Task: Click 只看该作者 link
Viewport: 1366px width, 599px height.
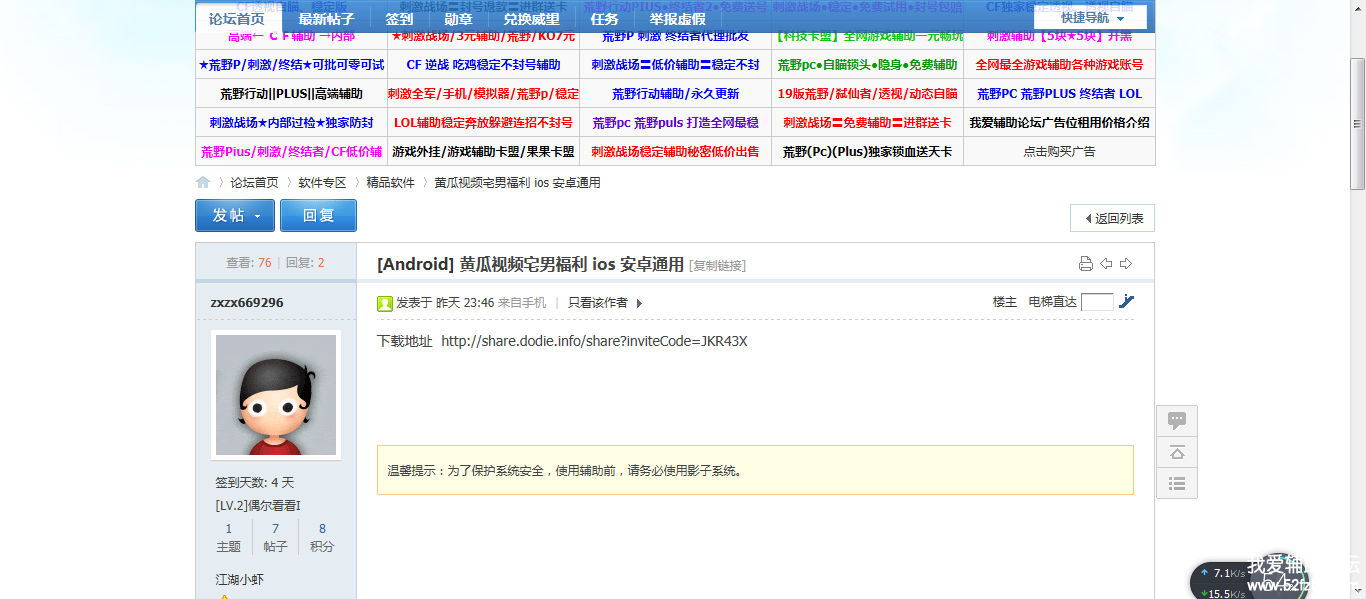Action: pyautogui.click(x=598, y=303)
